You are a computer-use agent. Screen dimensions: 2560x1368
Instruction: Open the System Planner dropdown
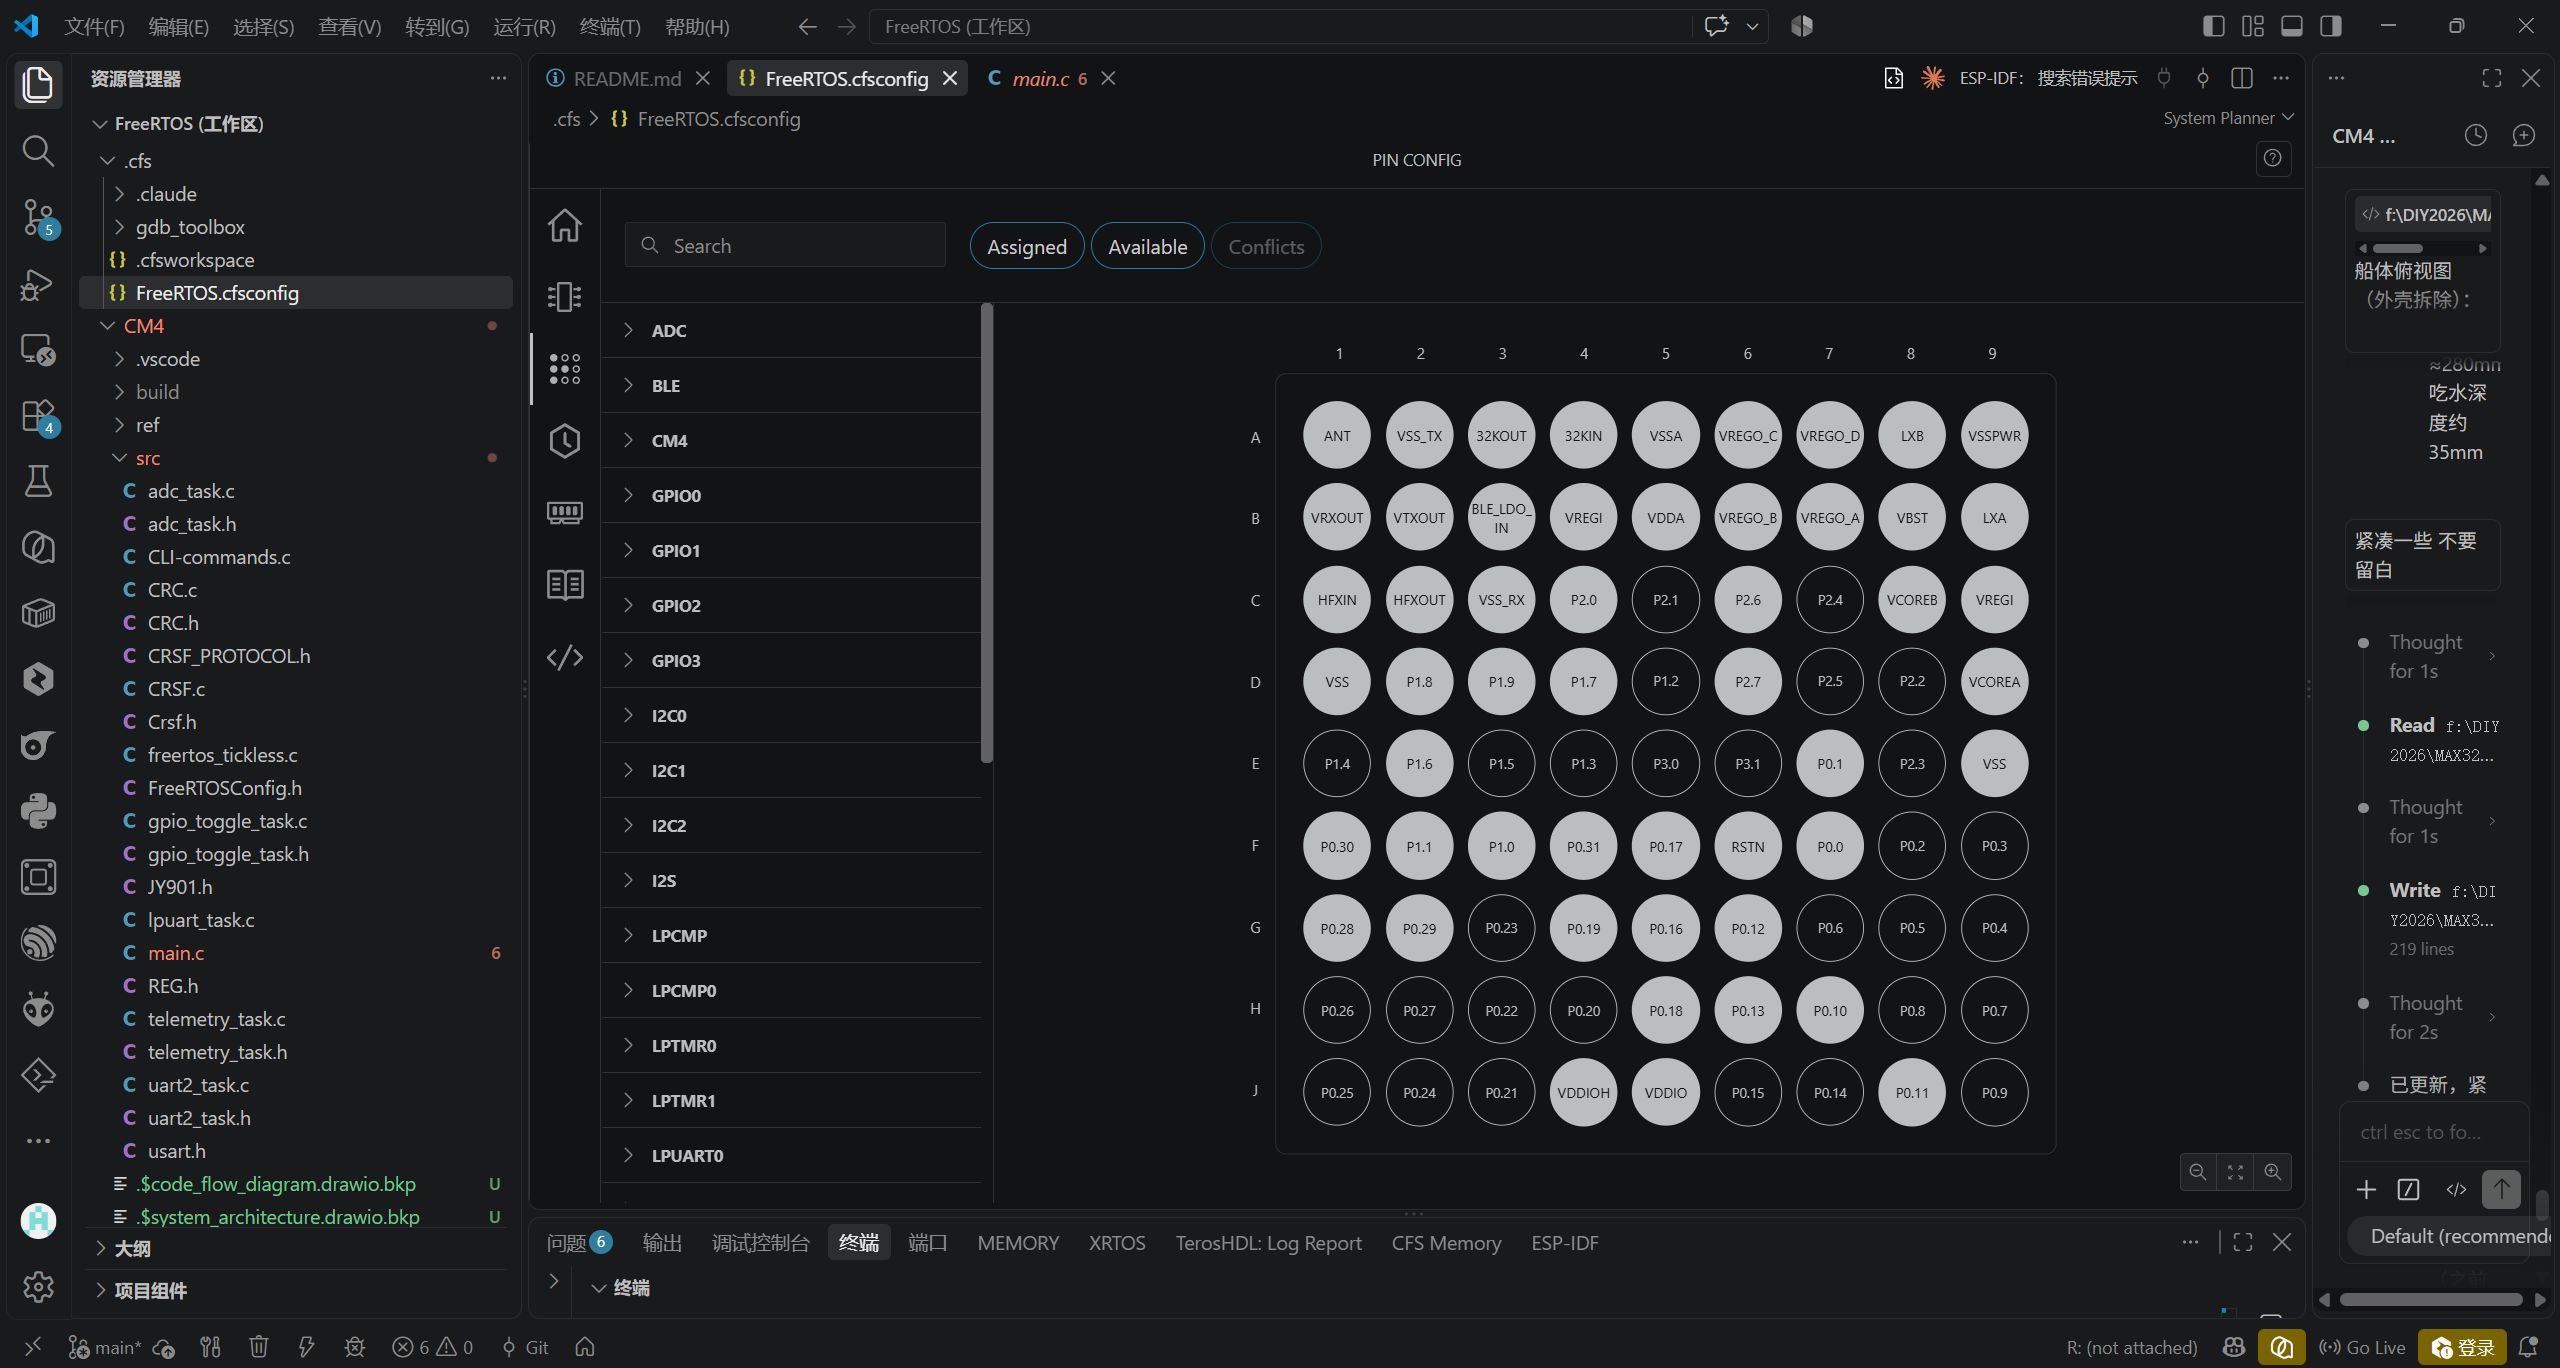2229,118
